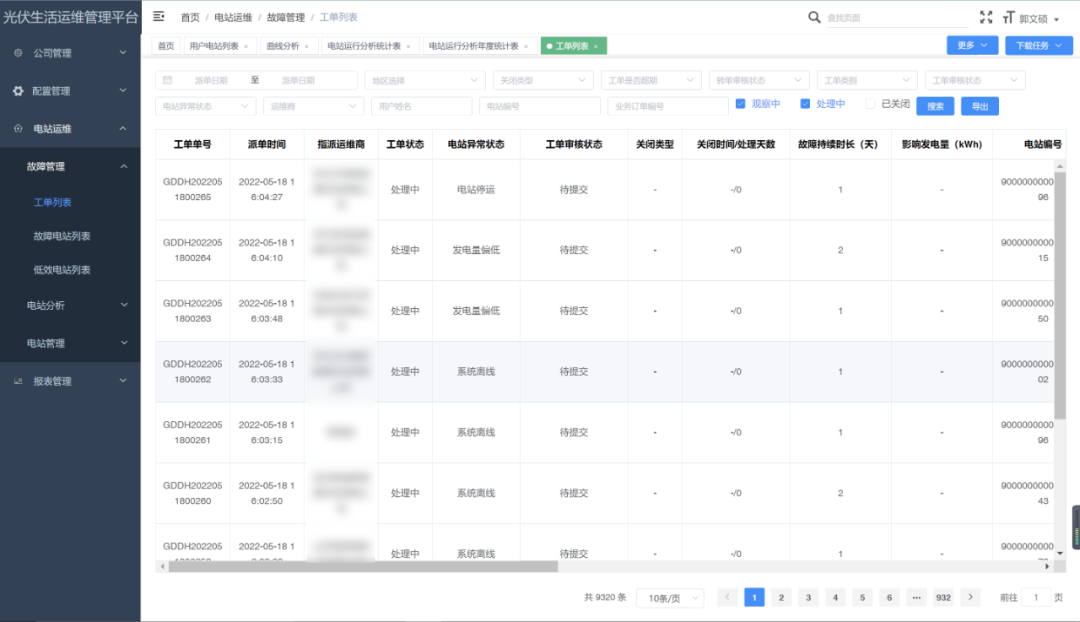Close the 用户电站列表 tab
This screenshot has height=622, width=1080.
(x=246, y=46)
